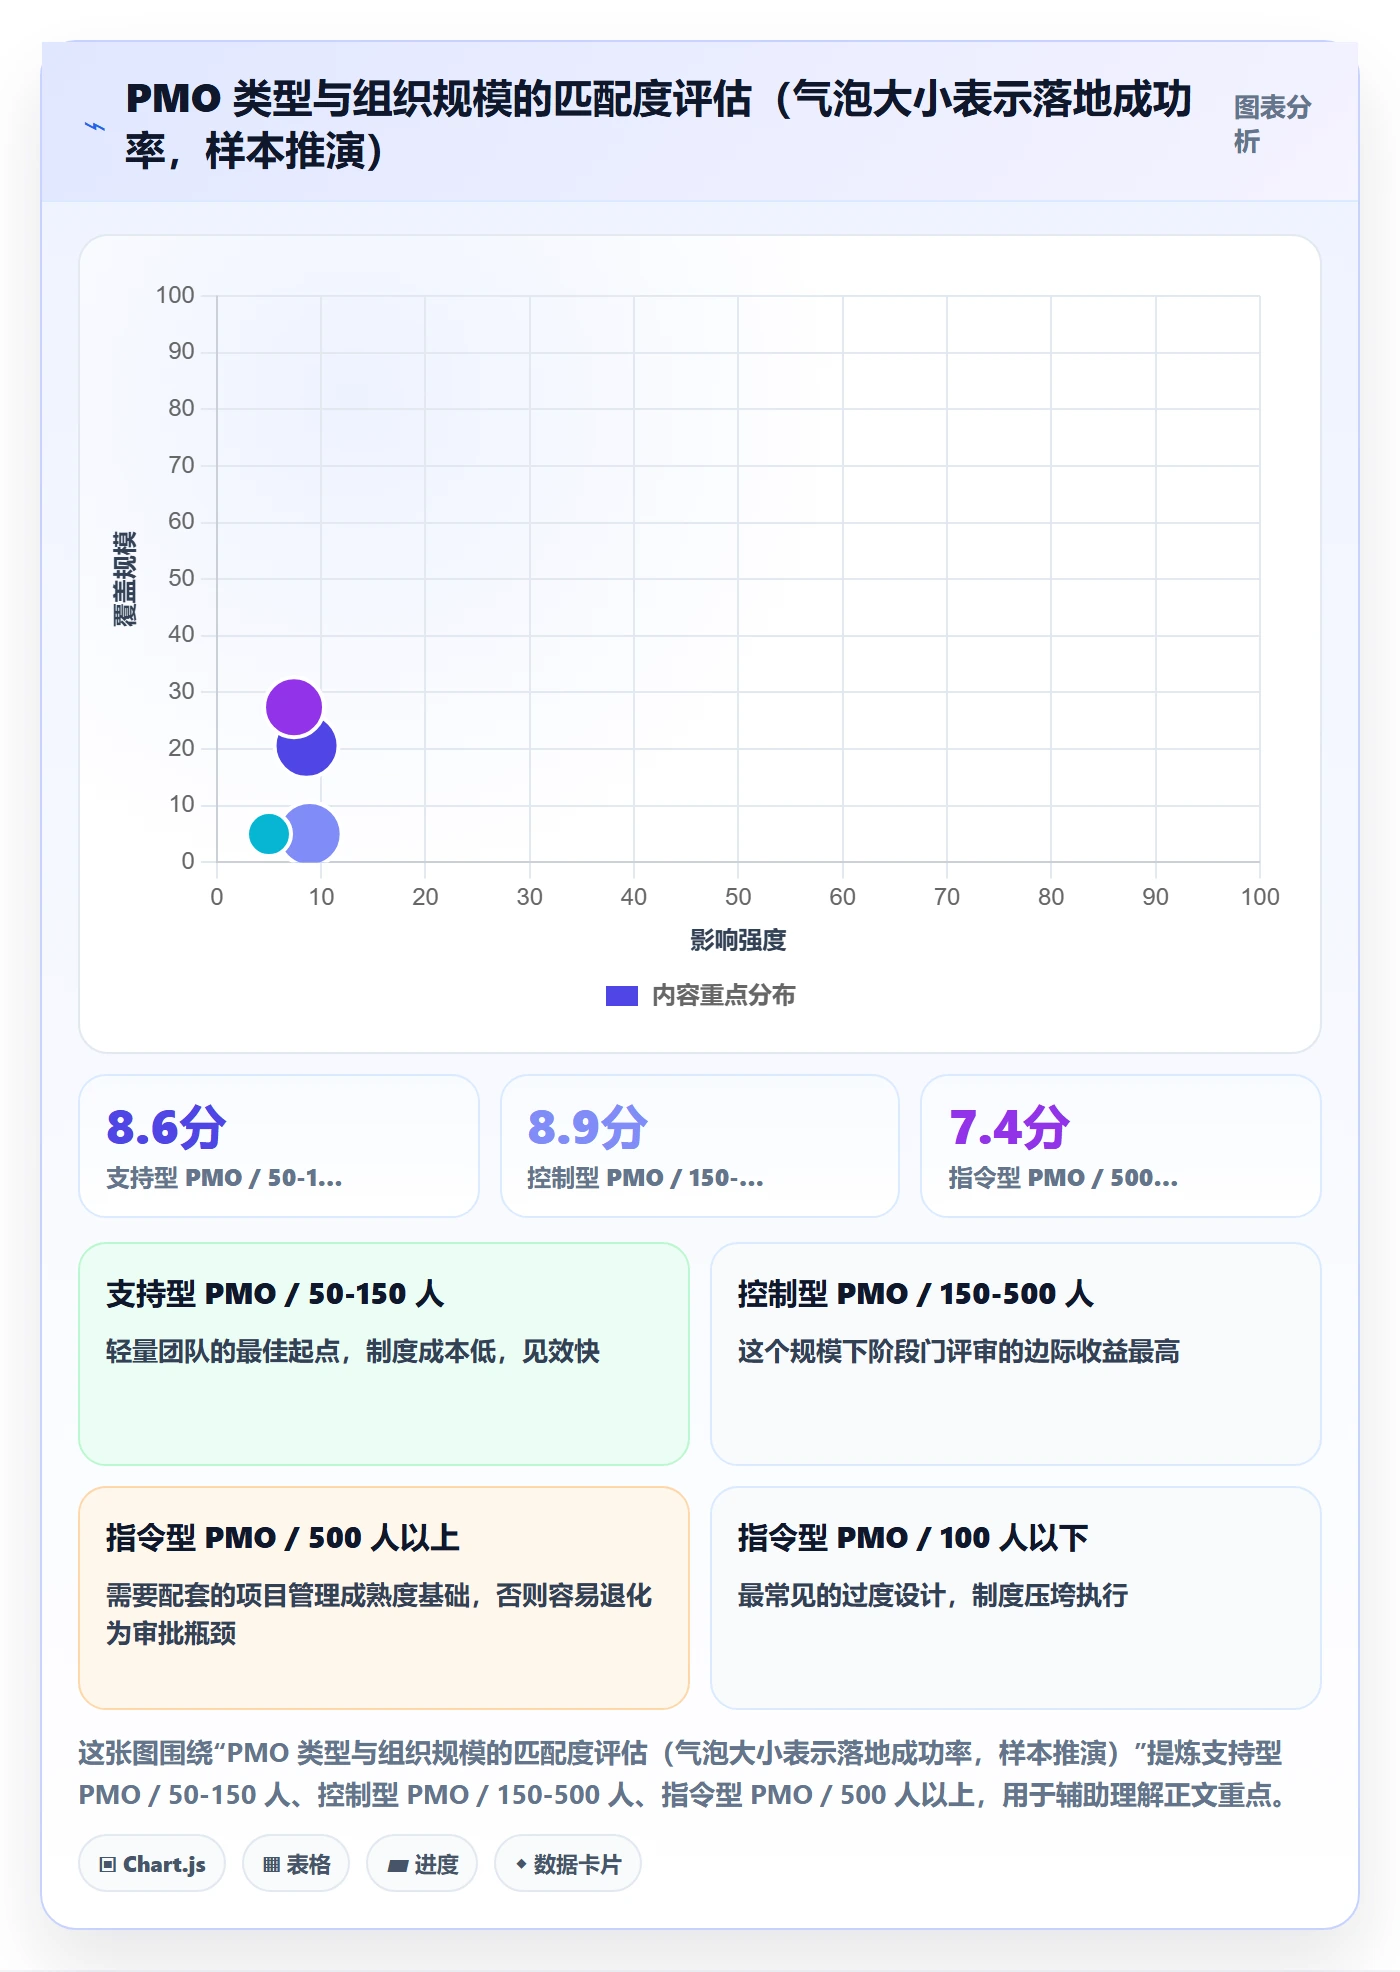Select the 指令型 PMO / 500 人以上 card

pos(384,1598)
